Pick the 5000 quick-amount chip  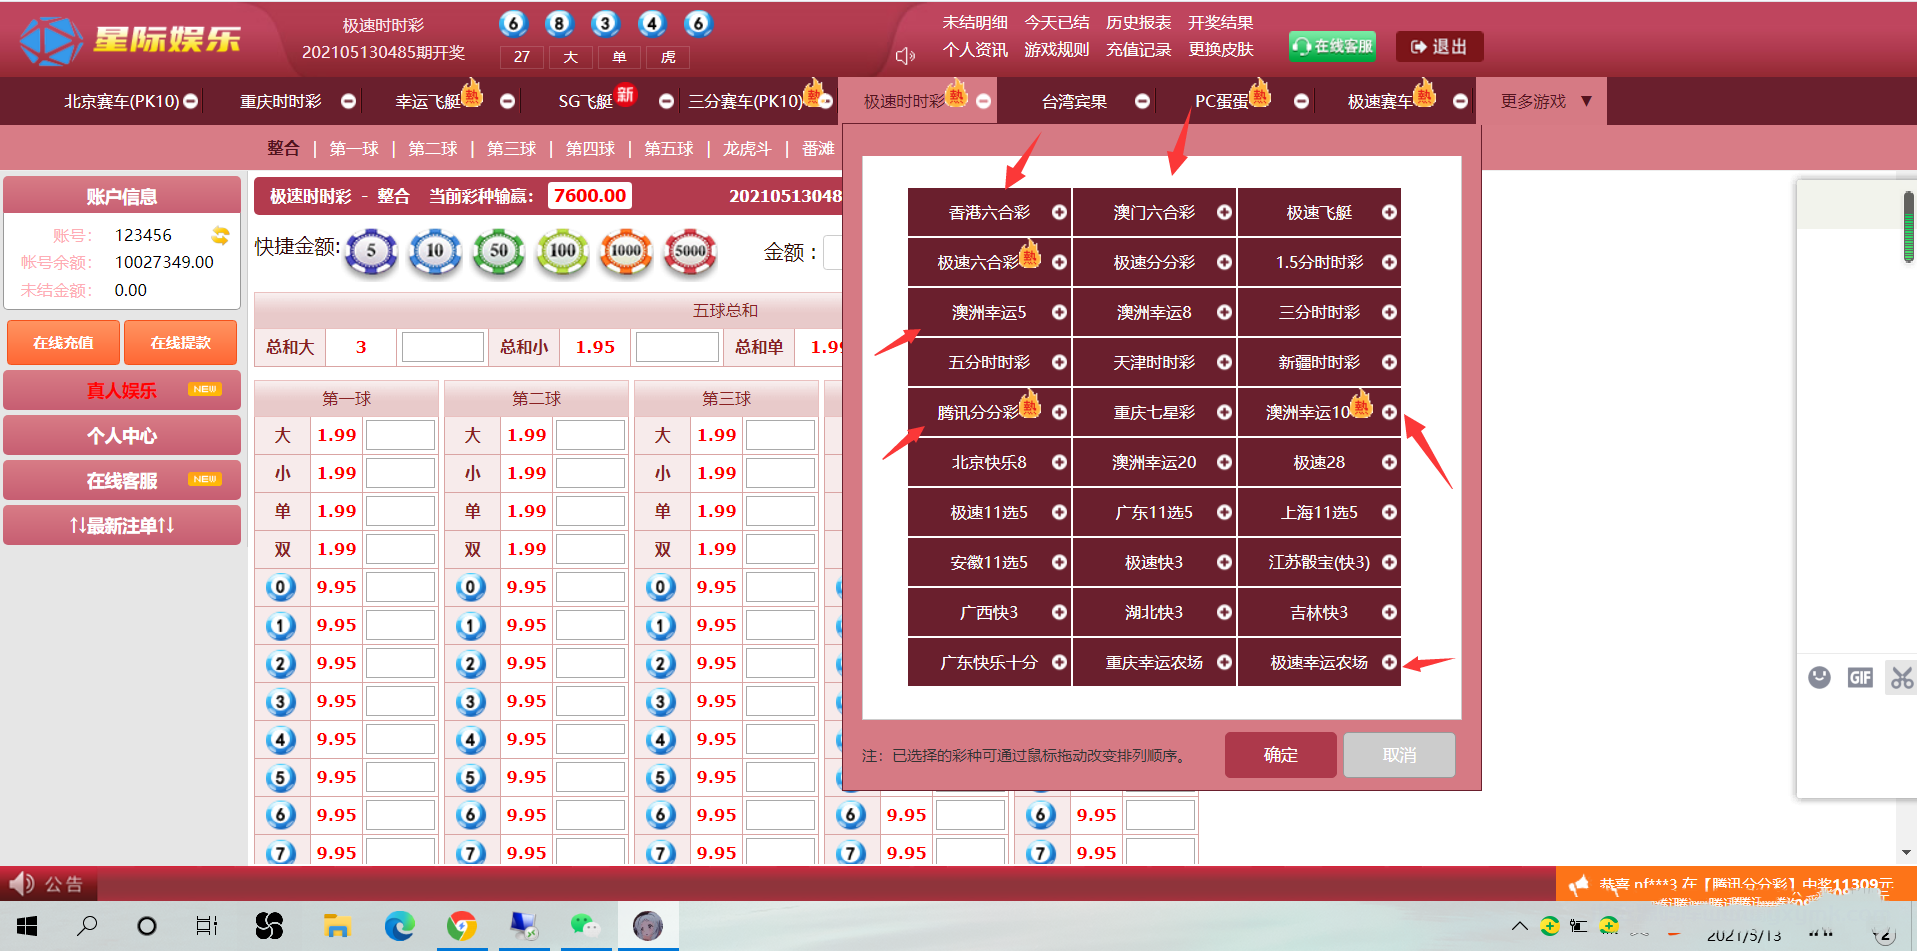point(690,251)
